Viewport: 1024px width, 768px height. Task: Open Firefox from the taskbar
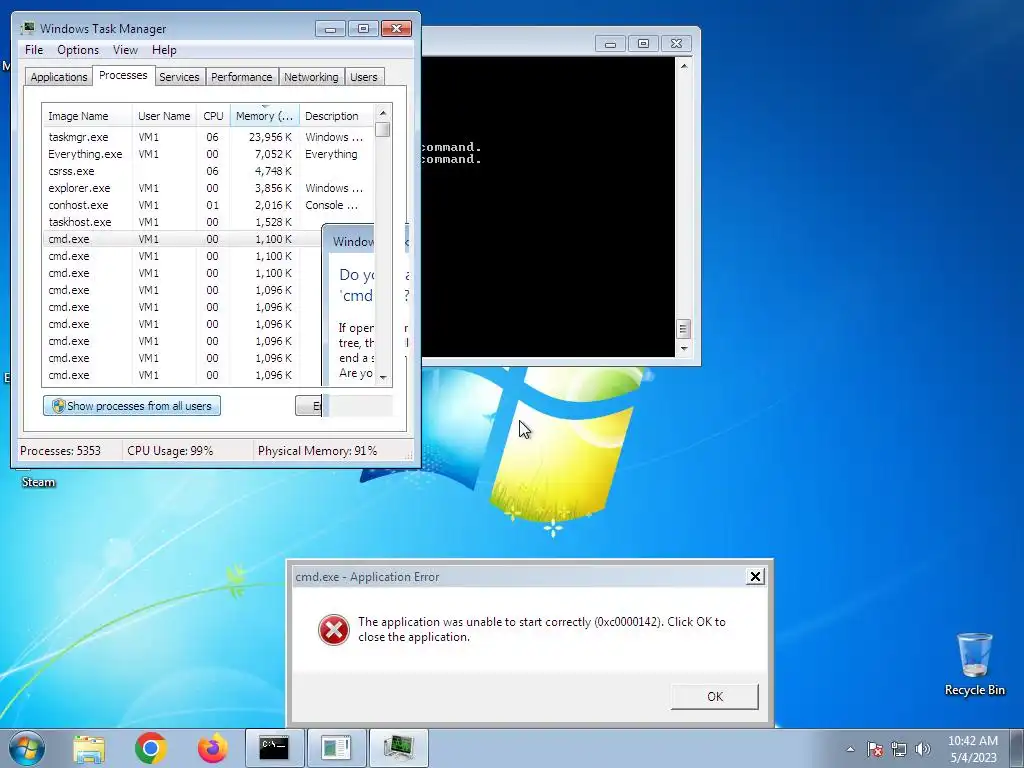pyautogui.click(x=213, y=748)
